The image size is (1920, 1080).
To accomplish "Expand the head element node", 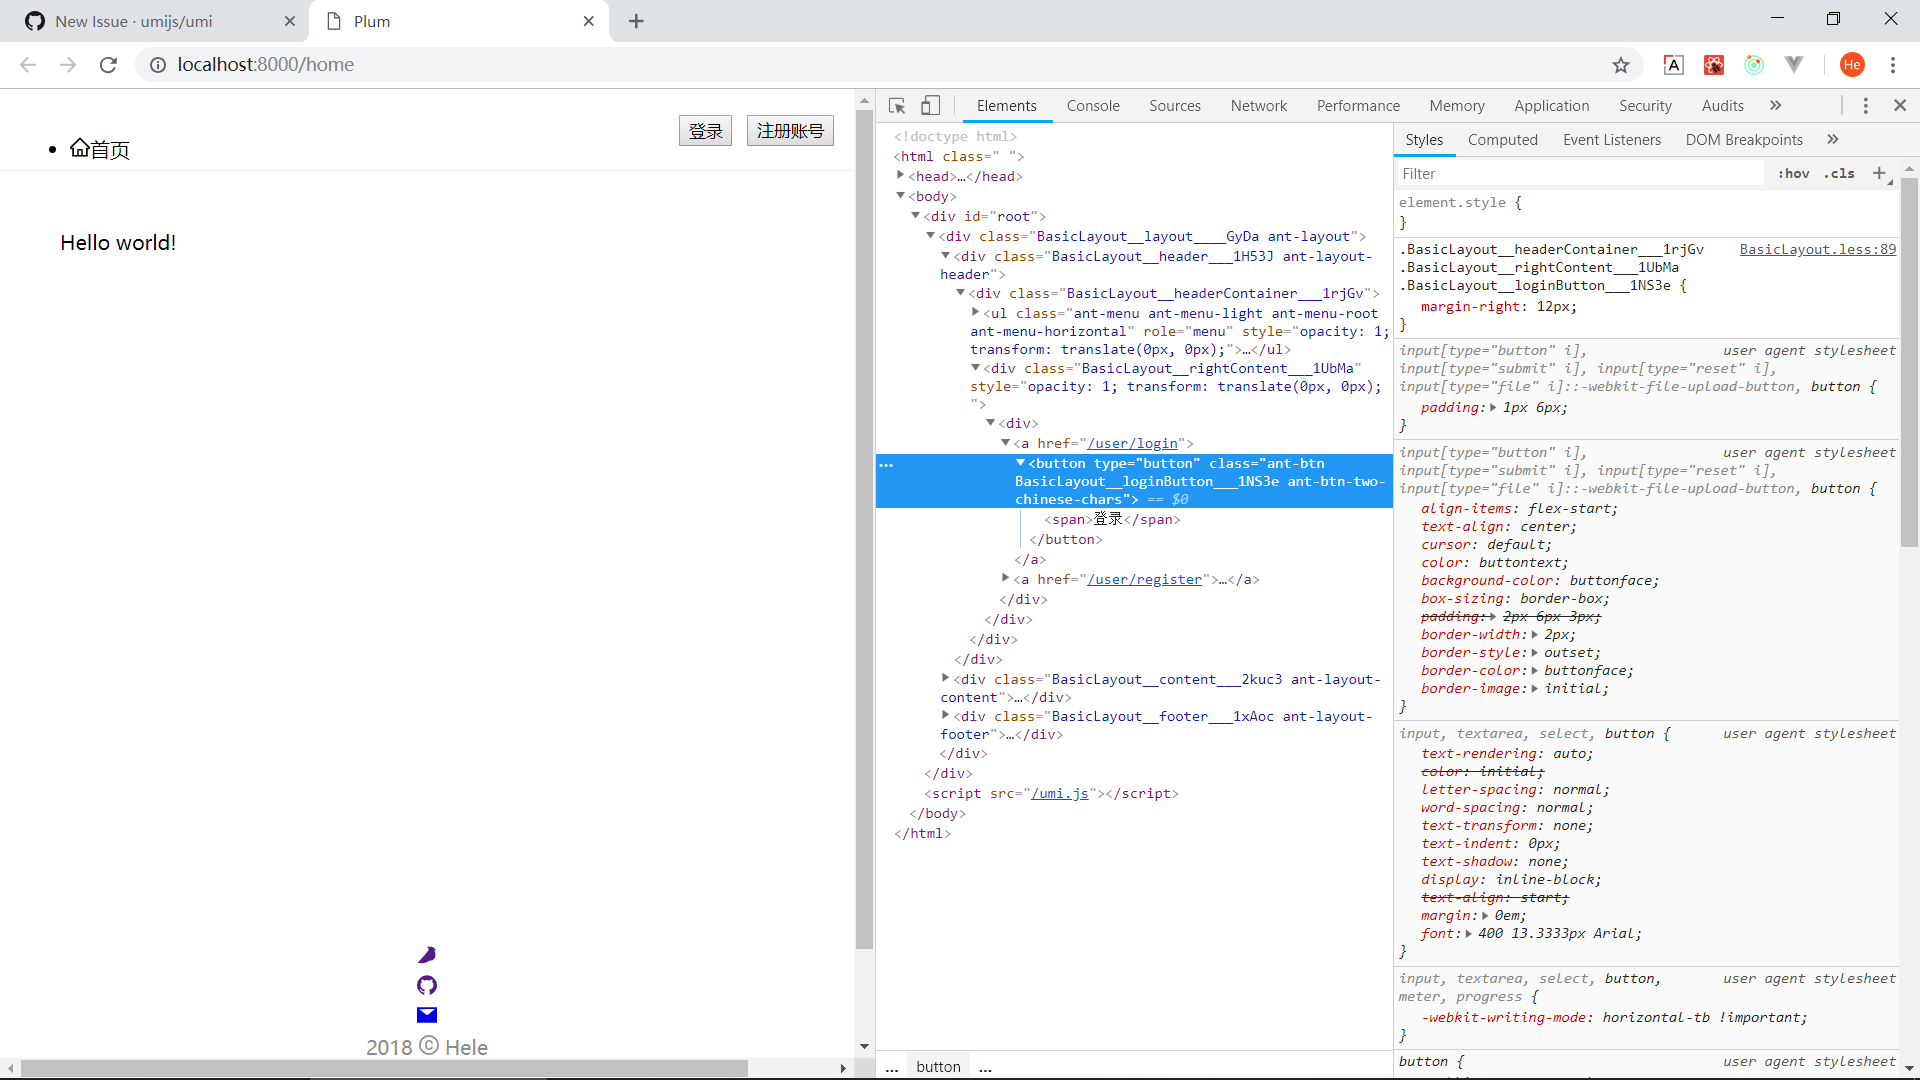I will coord(901,176).
